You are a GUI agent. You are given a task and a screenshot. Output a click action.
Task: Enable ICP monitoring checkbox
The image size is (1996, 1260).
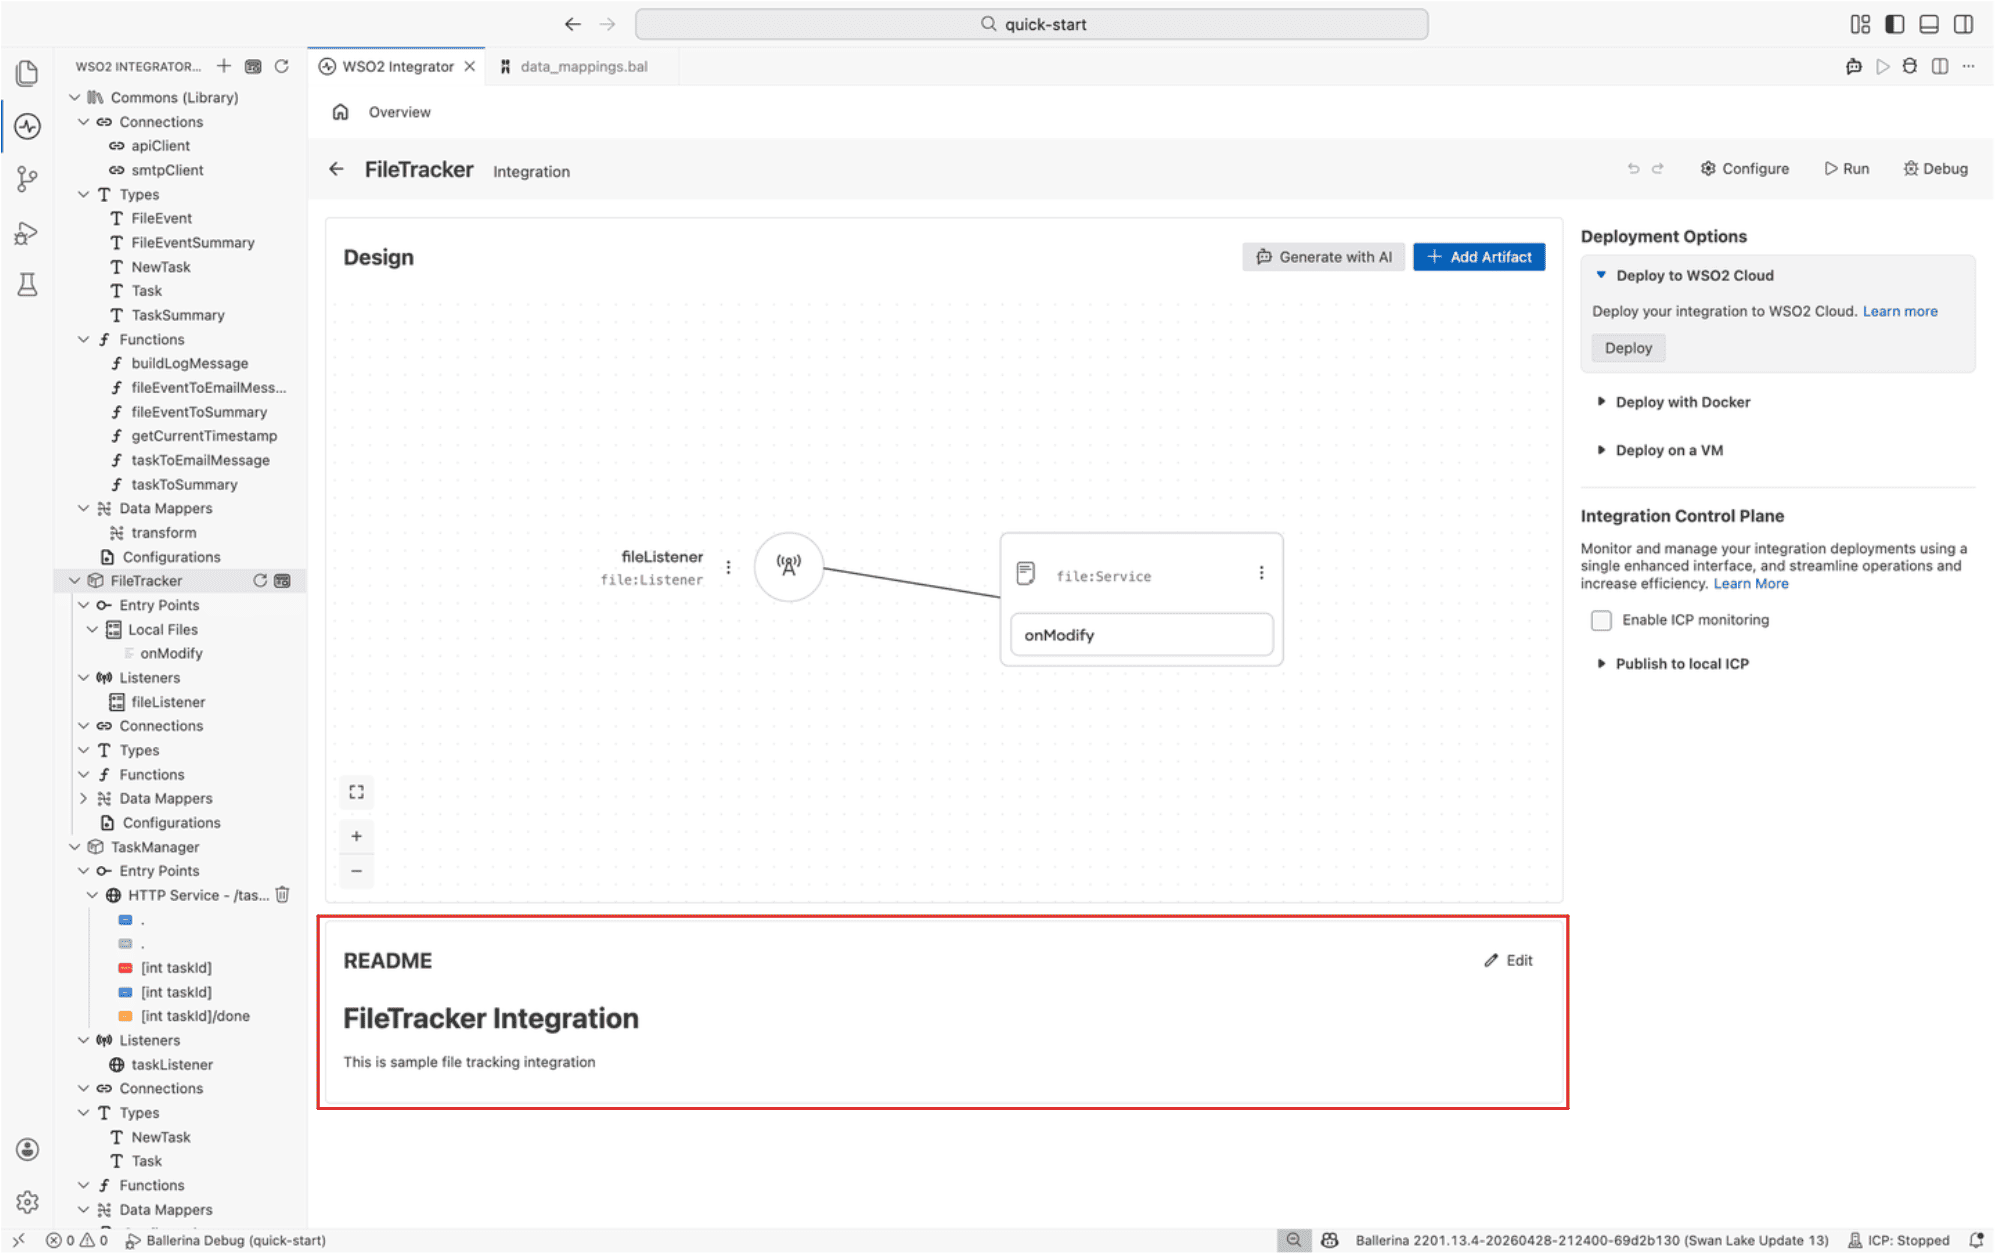click(x=1601, y=620)
